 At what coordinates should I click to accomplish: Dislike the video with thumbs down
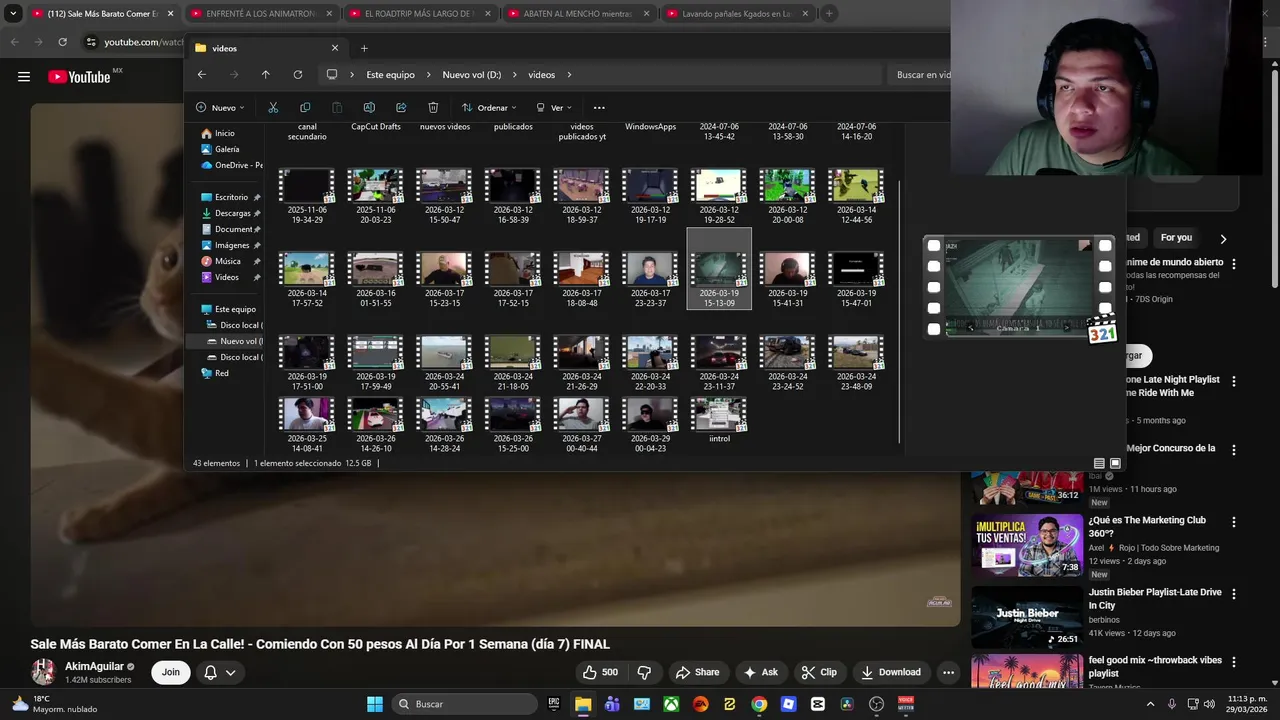click(644, 672)
